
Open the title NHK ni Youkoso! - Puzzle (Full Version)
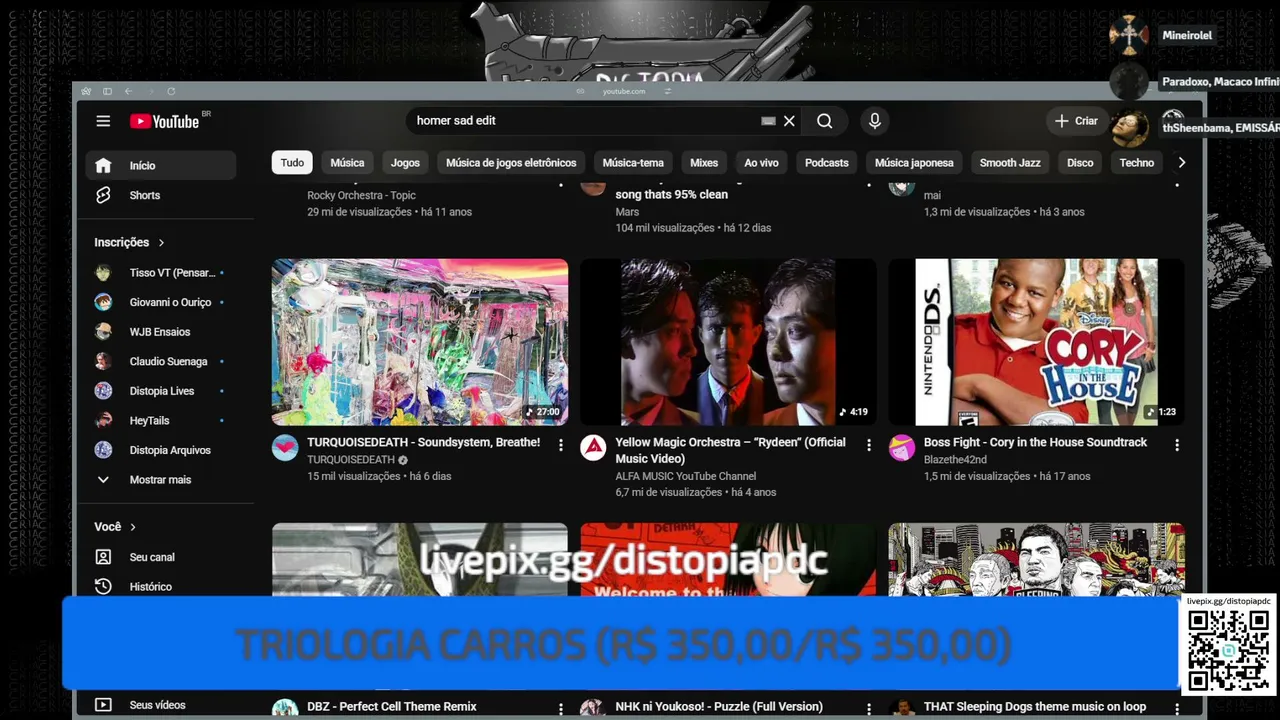pos(719,707)
